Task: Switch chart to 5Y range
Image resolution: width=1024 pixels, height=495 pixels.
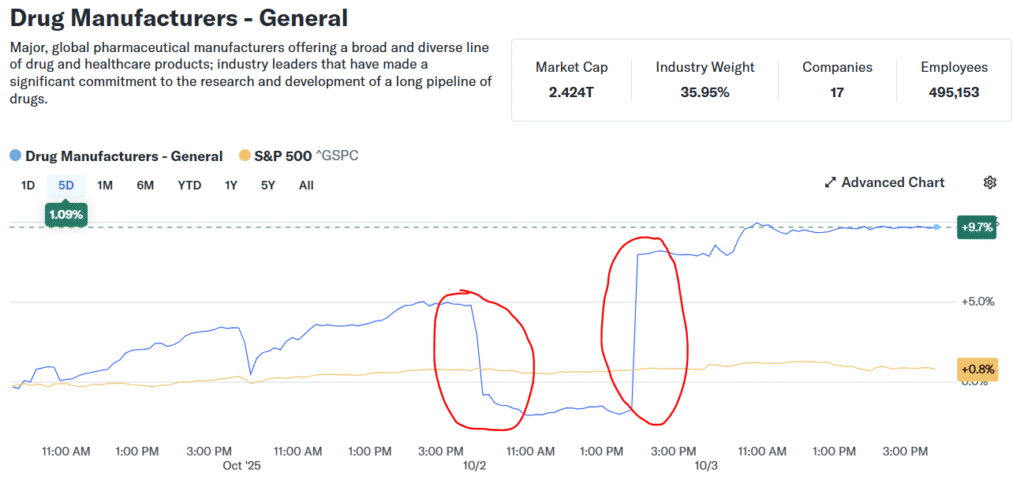Action: click(268, 185)
